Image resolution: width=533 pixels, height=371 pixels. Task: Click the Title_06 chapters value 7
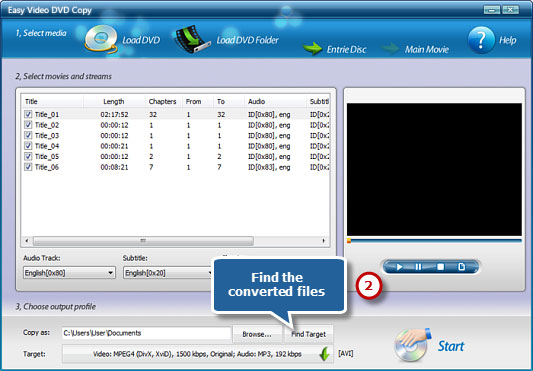151,167
